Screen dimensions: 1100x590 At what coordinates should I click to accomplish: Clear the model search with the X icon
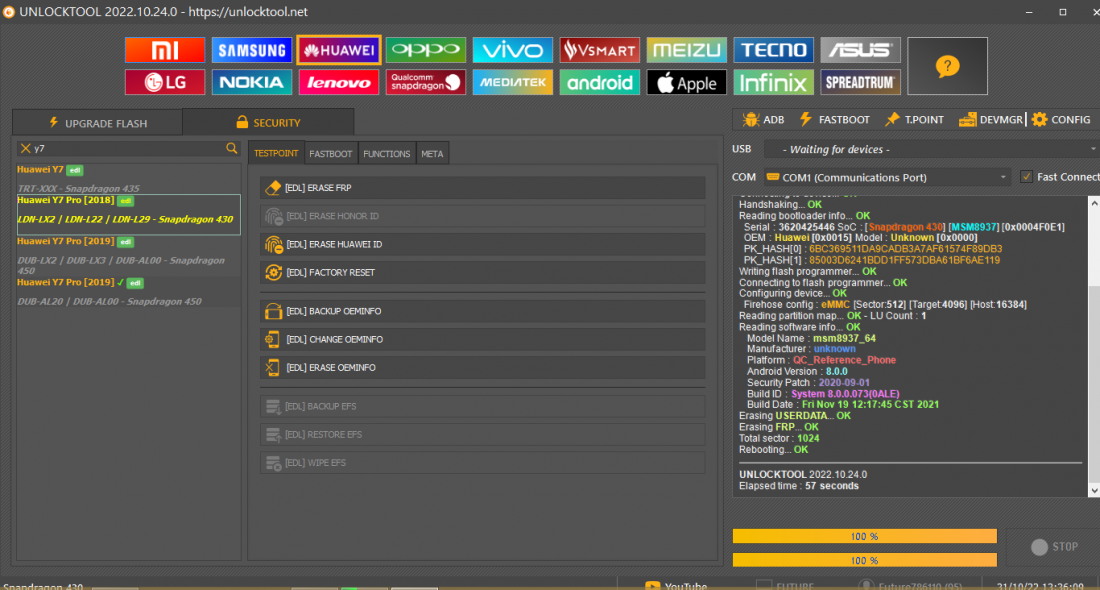(25, 148)
